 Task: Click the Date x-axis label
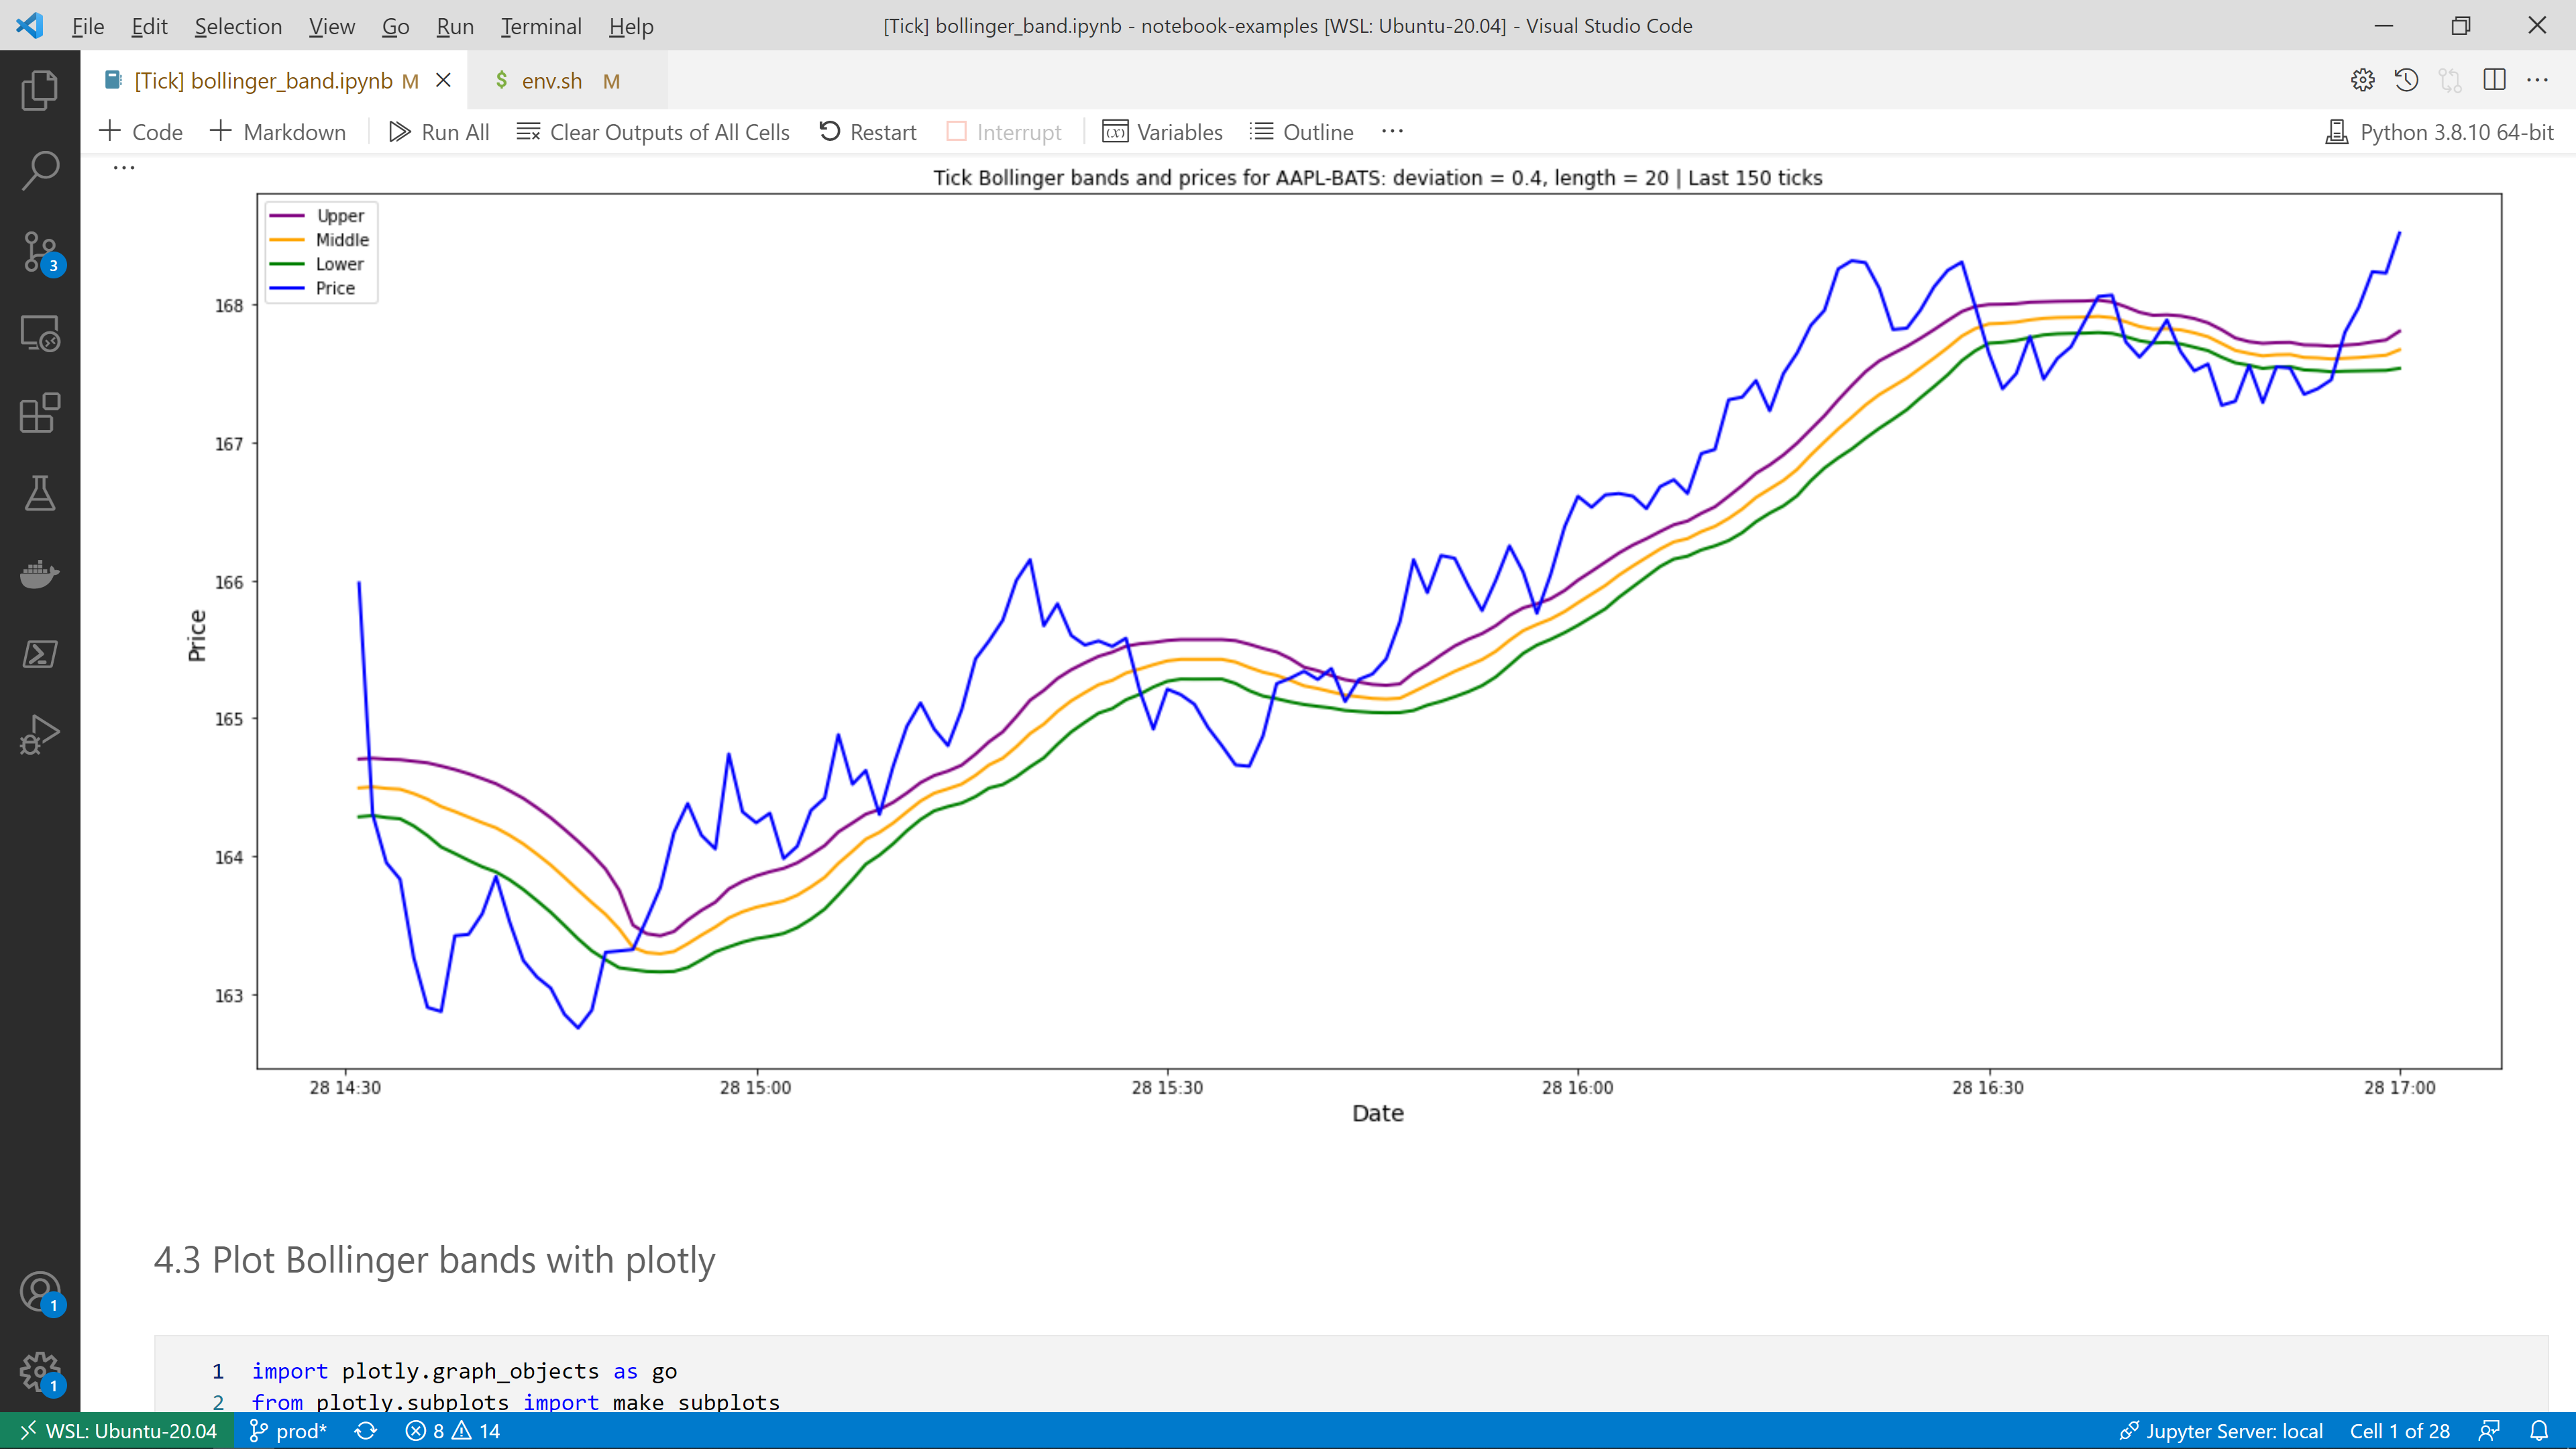(x=1378, y=1113)
